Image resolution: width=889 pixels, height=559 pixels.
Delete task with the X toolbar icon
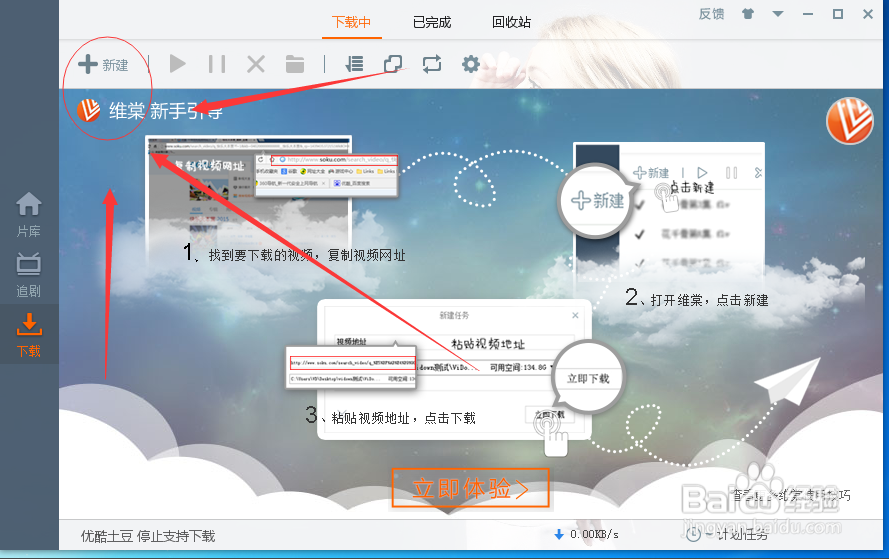coord(256,64)
